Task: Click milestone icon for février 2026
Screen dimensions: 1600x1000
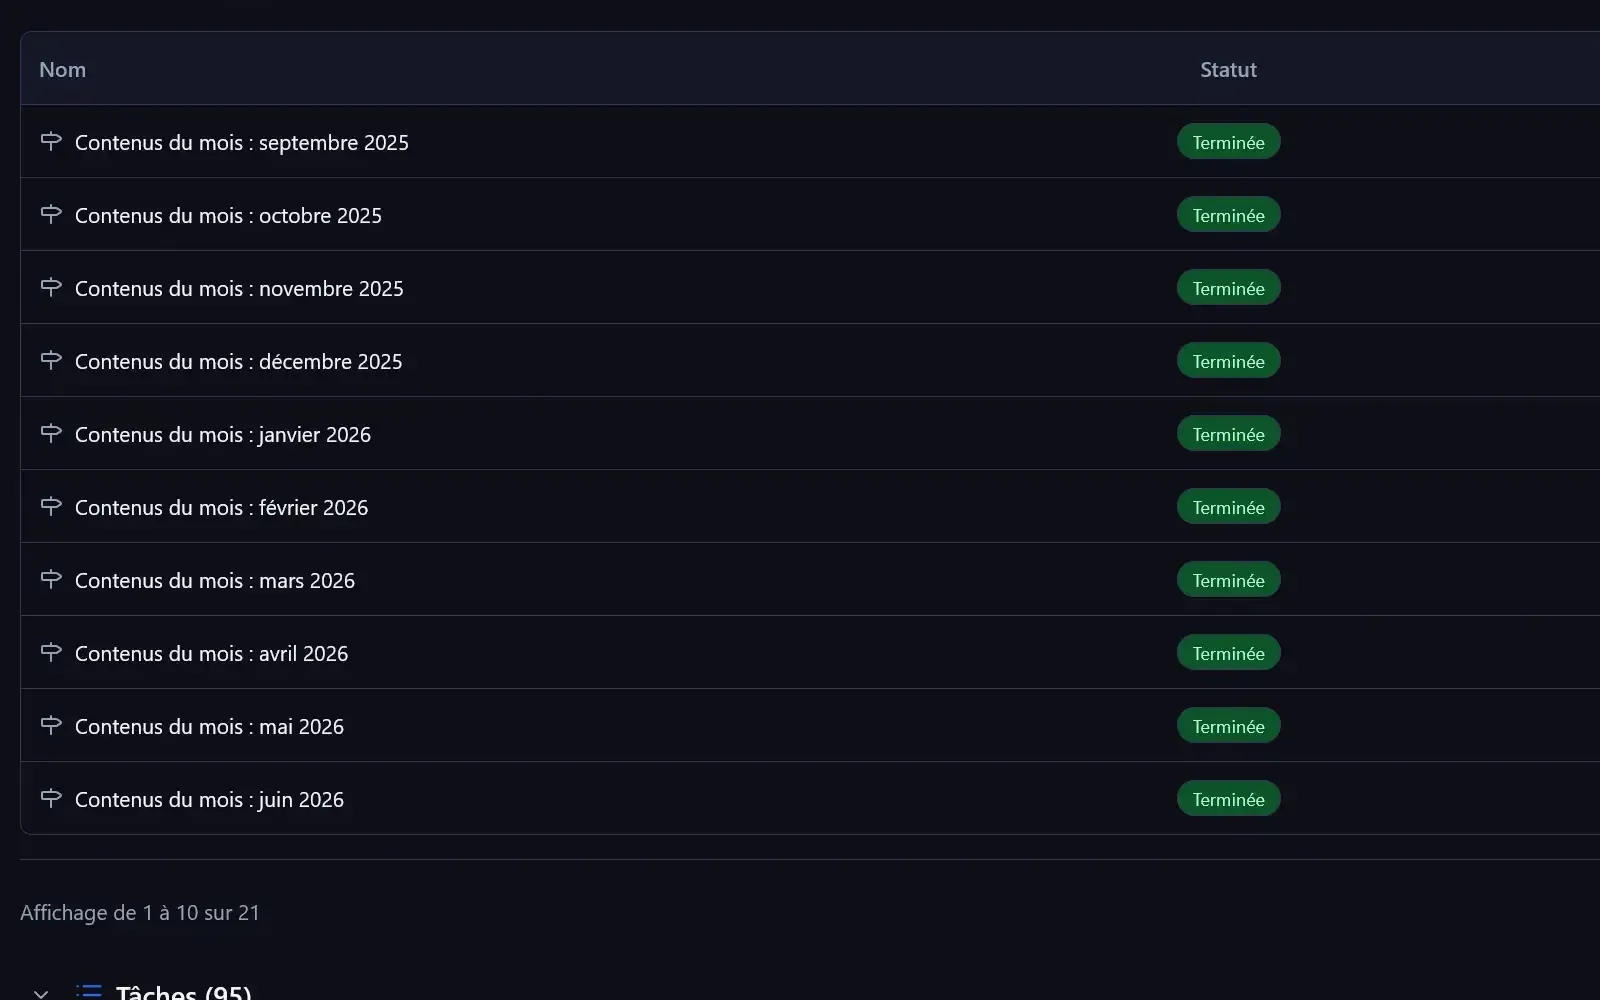Action: (x=51, y=506)
